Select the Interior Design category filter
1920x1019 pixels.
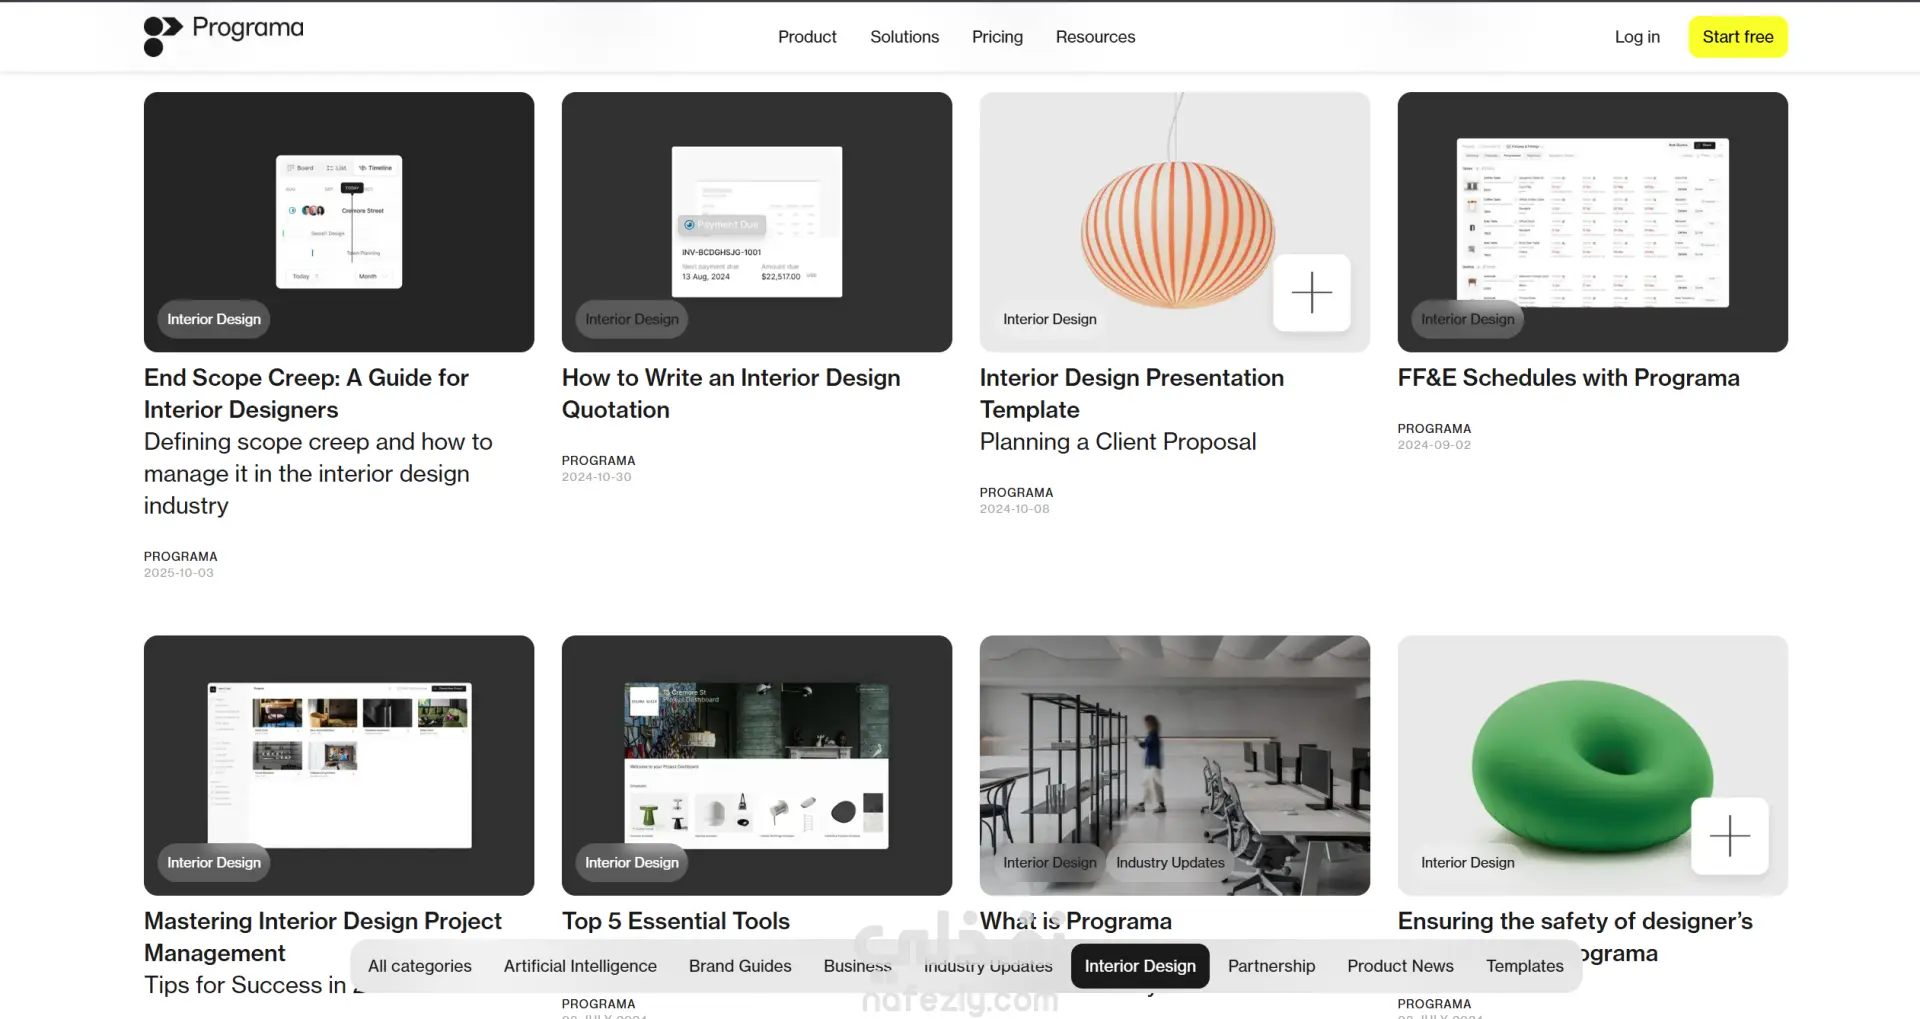tap(1140, 966)
